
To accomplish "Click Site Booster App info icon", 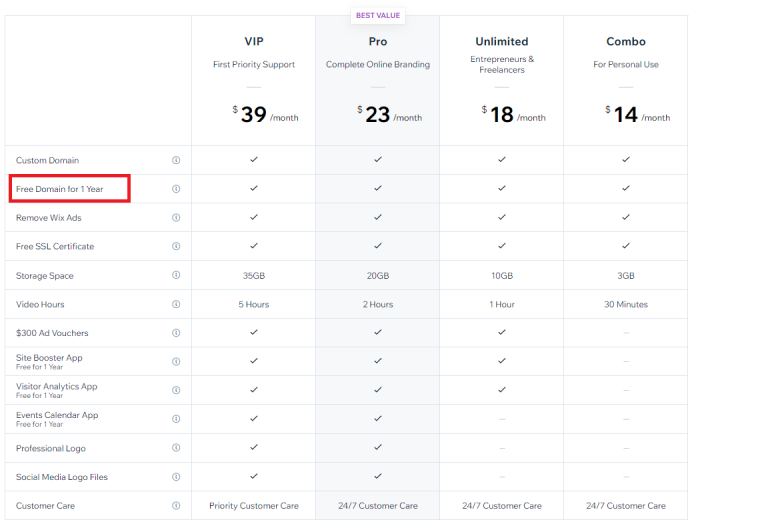I will click(x=176, y=362).
